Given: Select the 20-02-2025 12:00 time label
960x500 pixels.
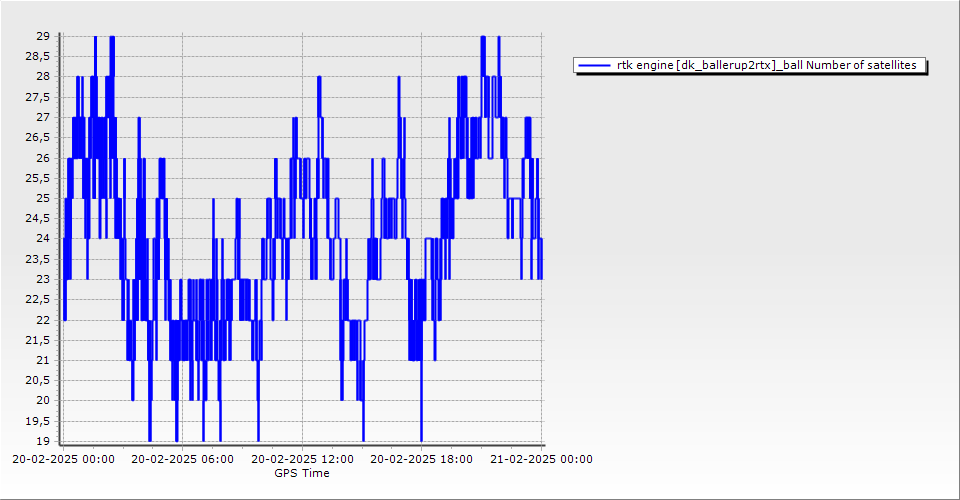Looking at the screenshot, I should tap(302, 460).
